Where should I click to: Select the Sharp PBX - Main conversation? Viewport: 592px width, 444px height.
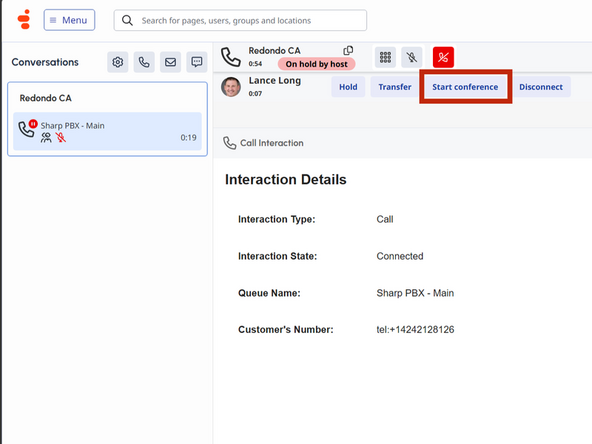pos(107,131)
